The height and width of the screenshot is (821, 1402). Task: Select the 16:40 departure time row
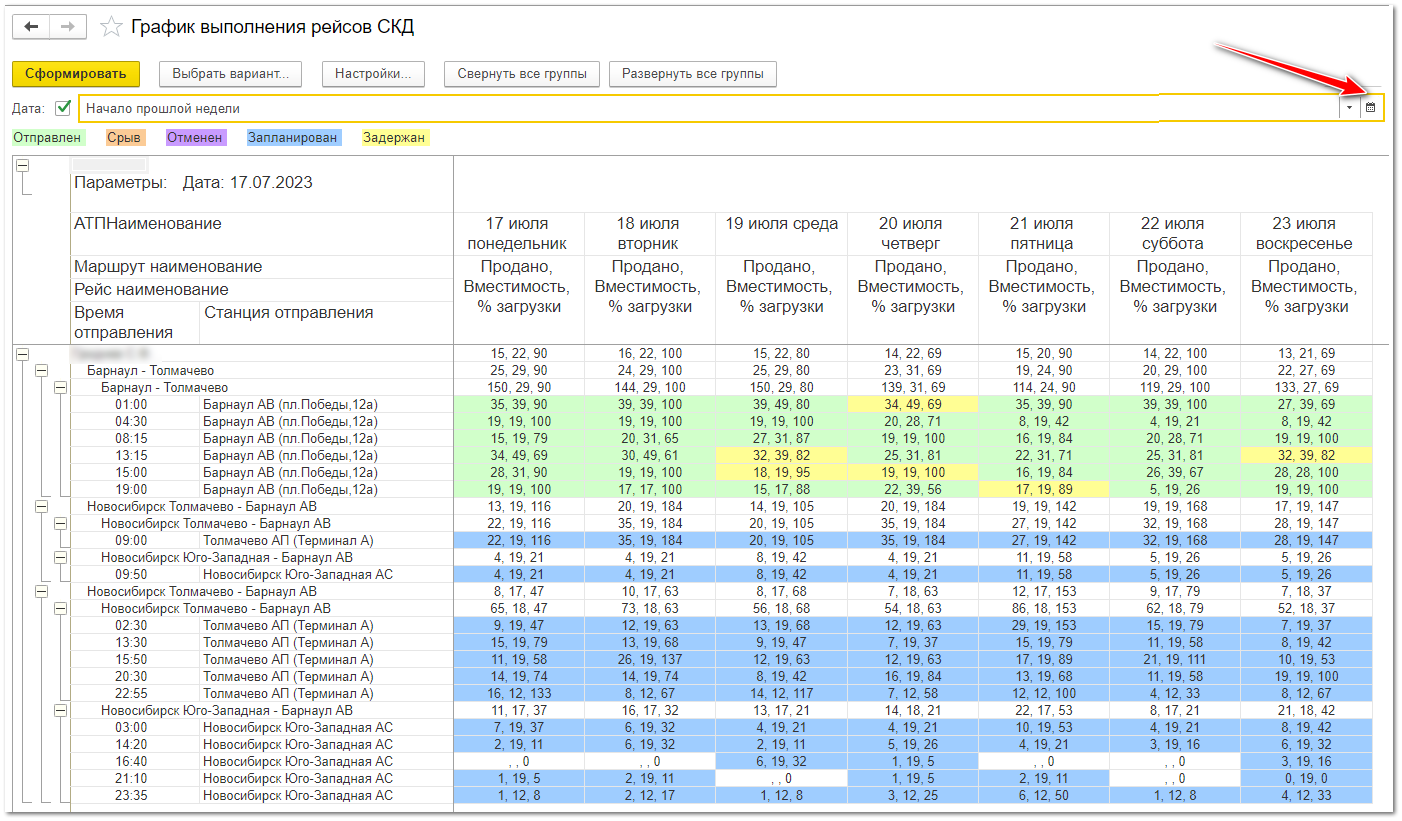[x=133, y=762]
